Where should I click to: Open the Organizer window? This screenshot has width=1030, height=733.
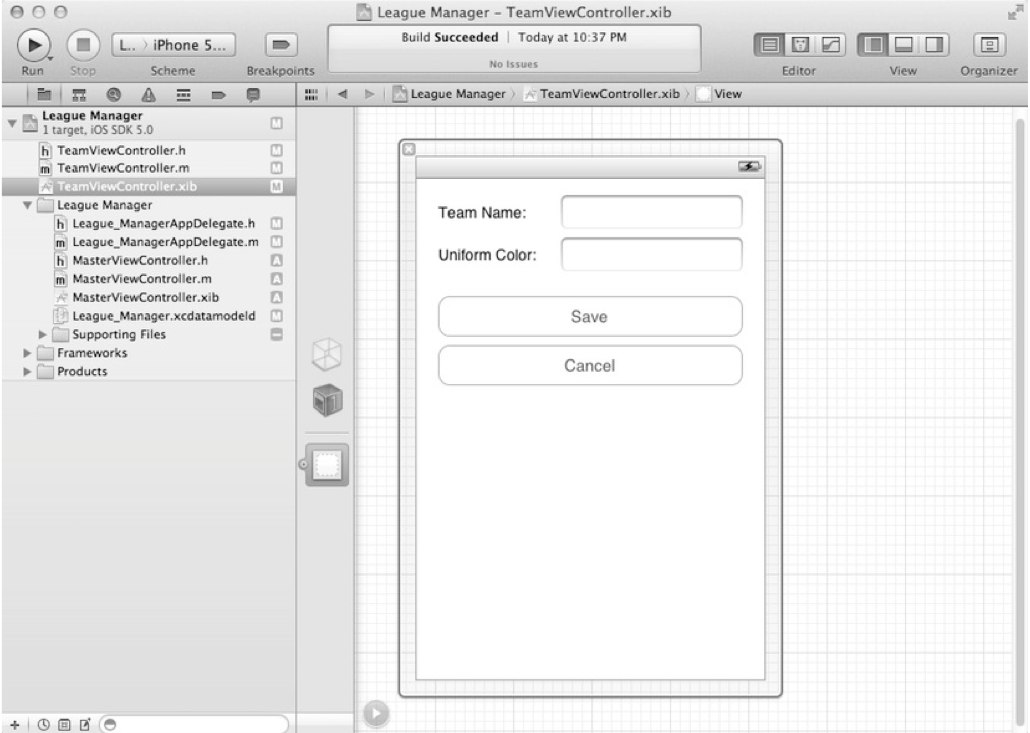click(989, 45)
